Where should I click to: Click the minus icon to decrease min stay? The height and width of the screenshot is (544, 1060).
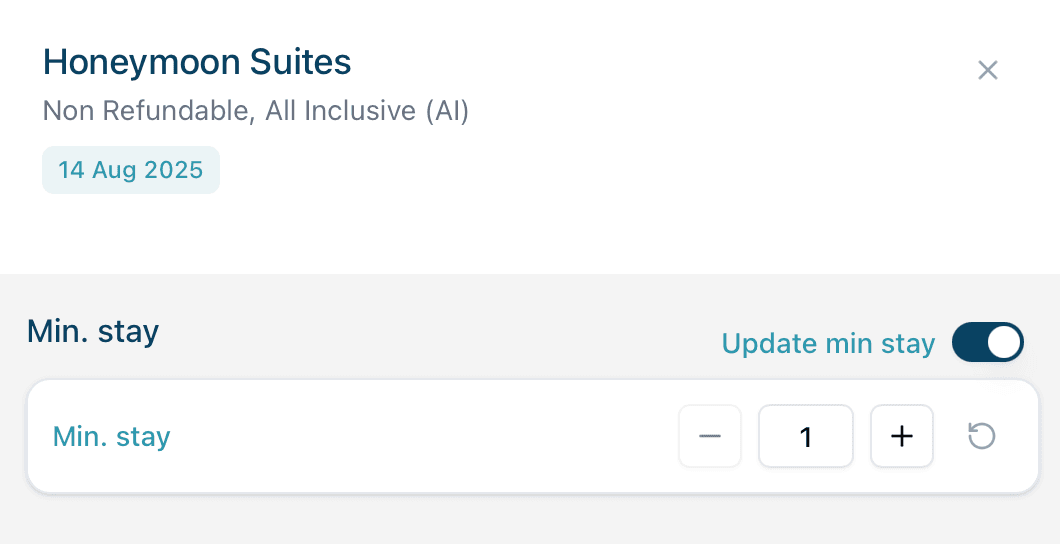click(x=710, y=436)
